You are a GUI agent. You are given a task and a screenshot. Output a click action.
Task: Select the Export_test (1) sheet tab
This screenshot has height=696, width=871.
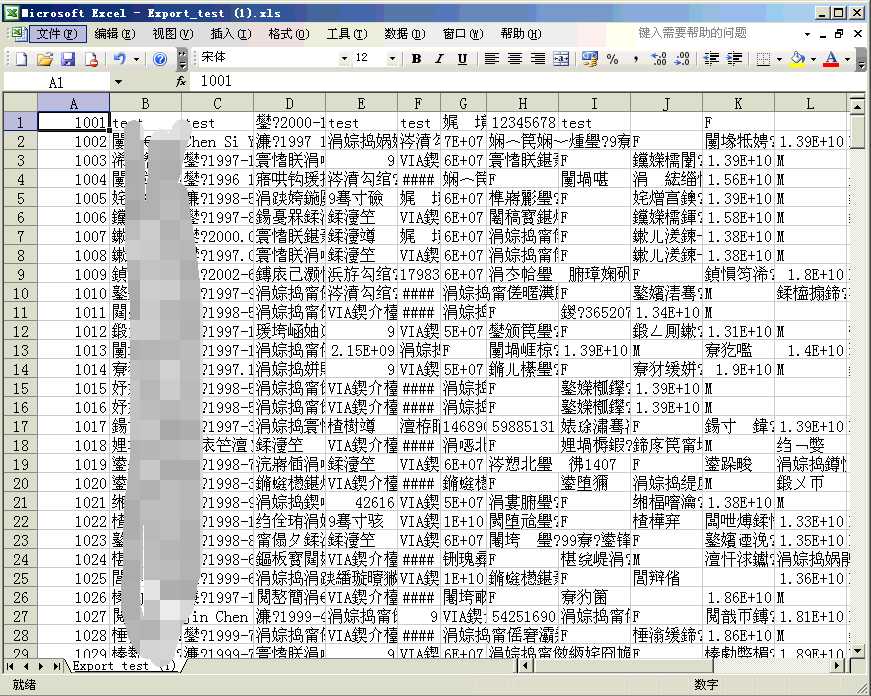point(124,665)
